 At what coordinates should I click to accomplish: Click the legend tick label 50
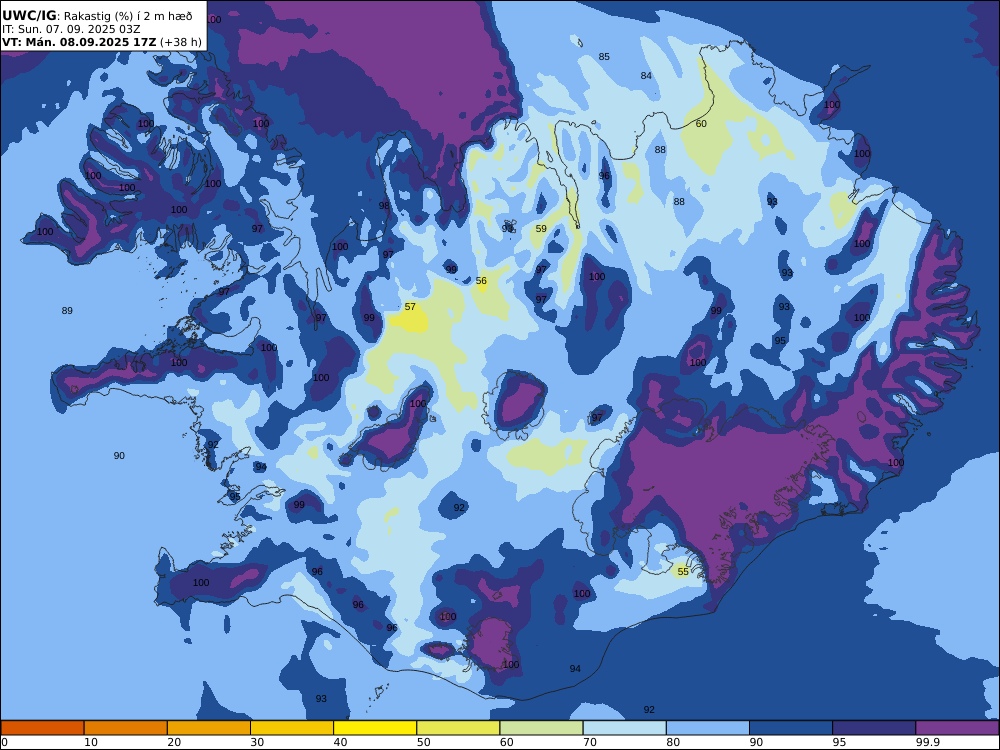423,742
